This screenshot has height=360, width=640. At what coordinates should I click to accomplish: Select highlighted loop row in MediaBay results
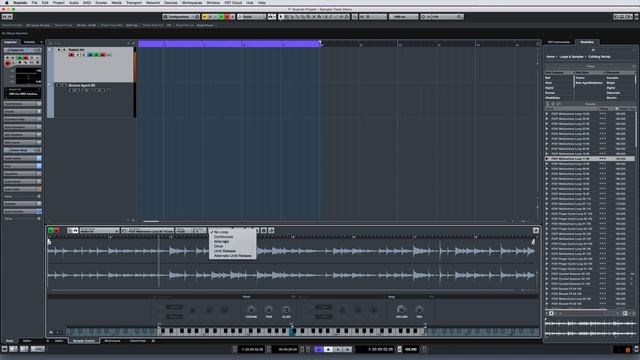(x=590, y=159)
